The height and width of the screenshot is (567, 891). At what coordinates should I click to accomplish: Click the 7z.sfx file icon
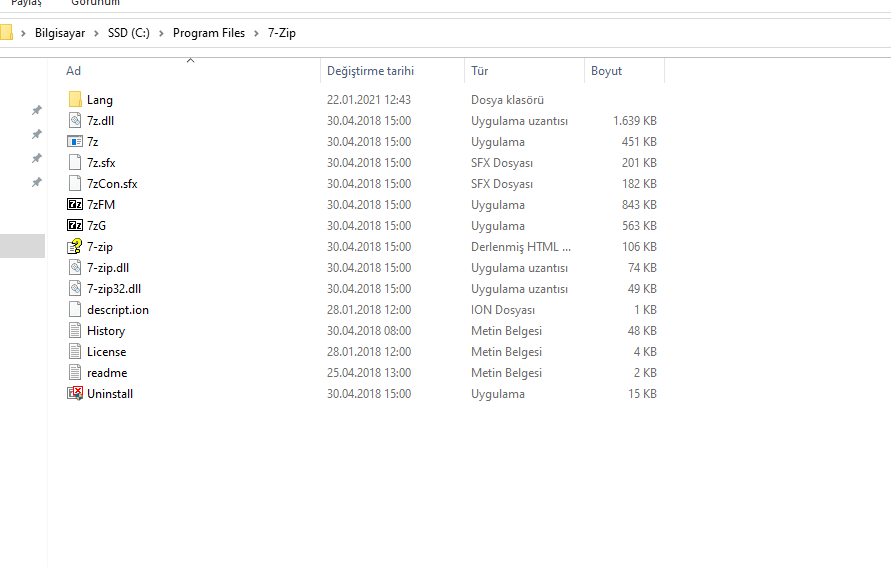pyautogui.click(x=75, y=162)
